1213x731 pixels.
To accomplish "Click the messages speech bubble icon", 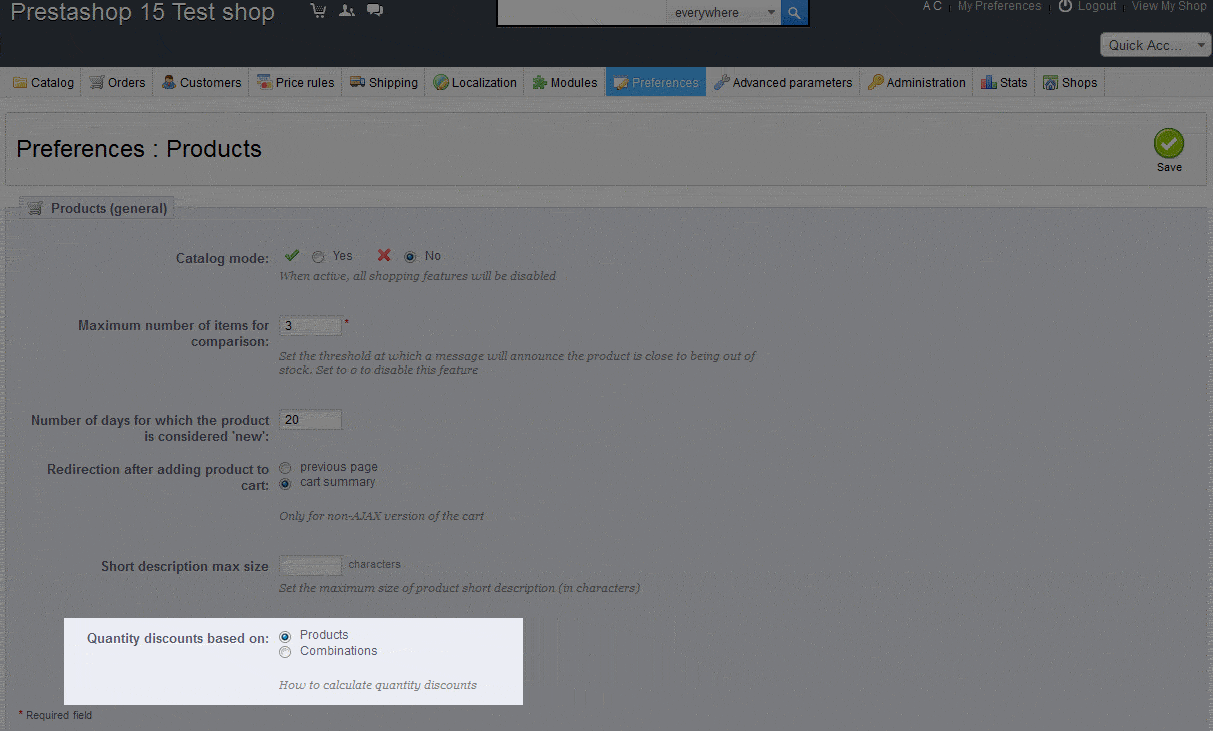I will [374, 11].
